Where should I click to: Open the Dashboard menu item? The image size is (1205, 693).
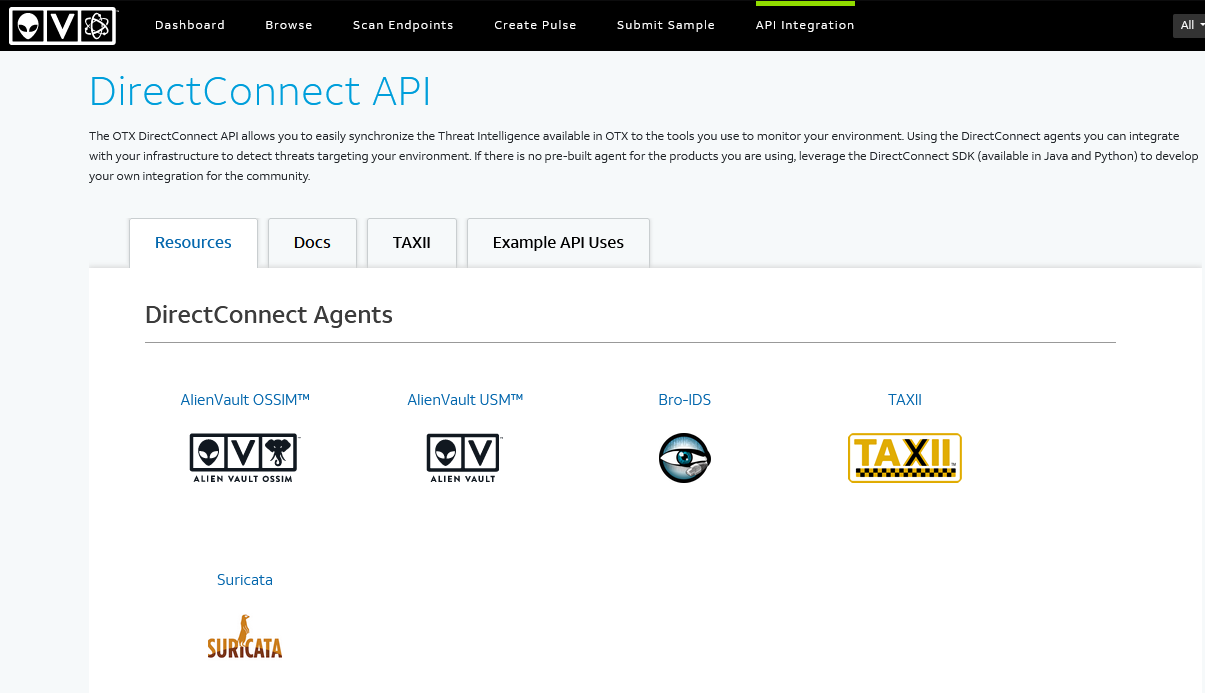pos(190,25)
